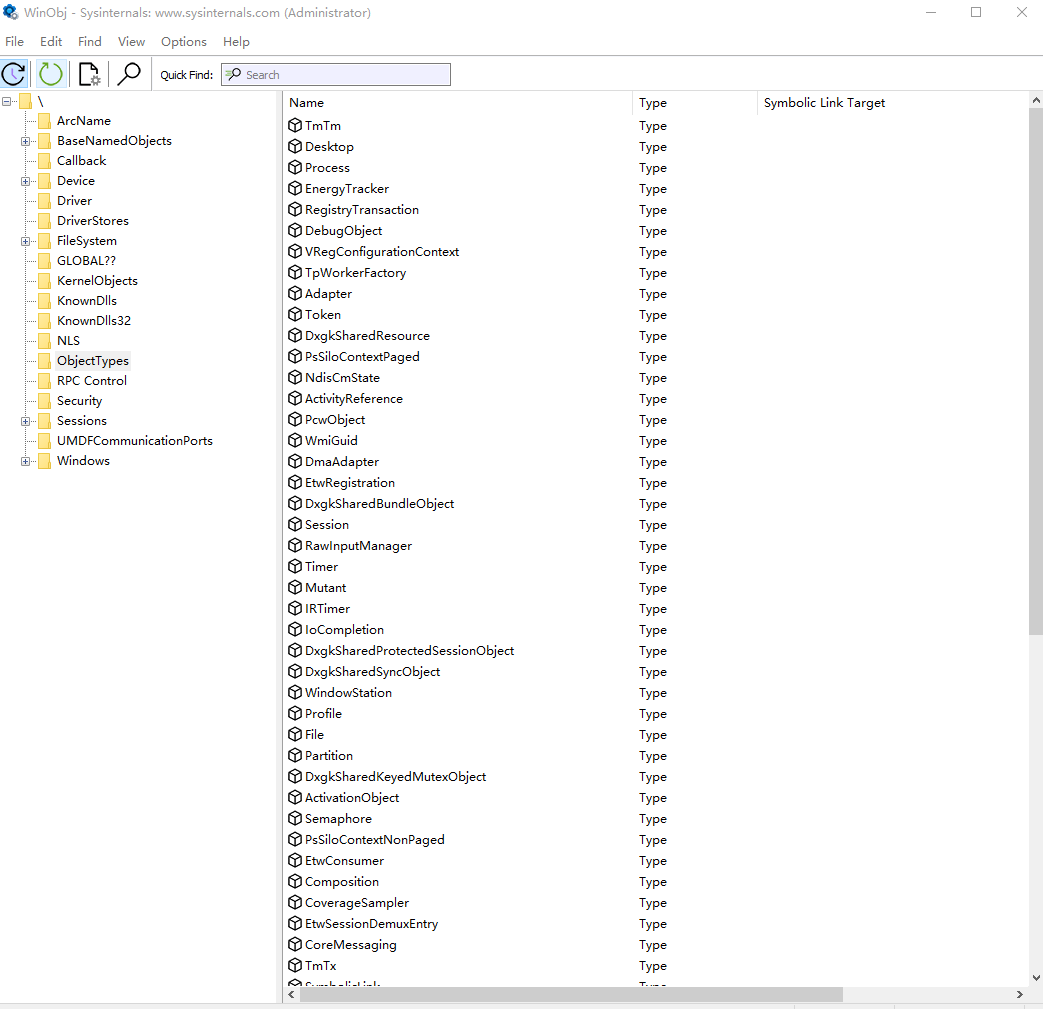The image size is (1043, 1009).
Task: Select the GLOBAL?? tree item
Action: coord(86,261)
